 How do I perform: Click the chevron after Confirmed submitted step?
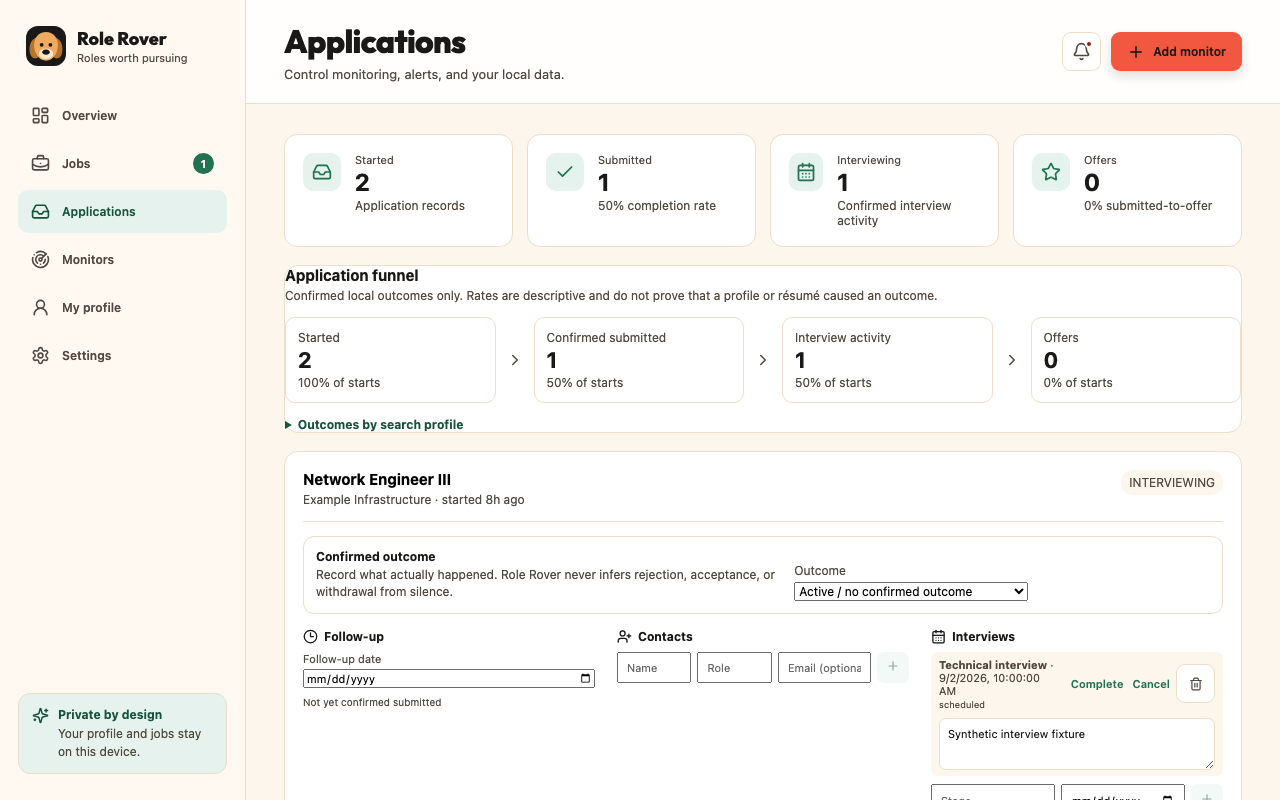[x=763, y=360]
